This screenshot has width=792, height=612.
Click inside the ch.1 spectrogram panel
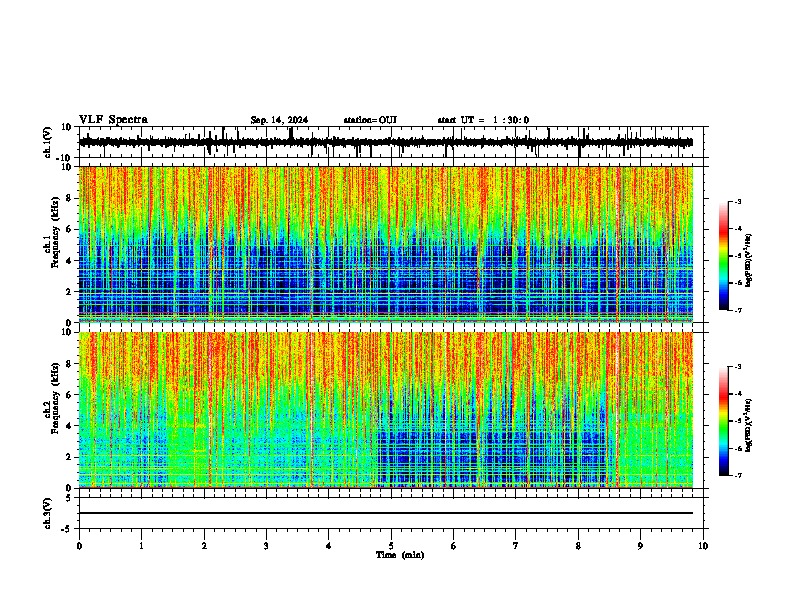click(386, 244)
